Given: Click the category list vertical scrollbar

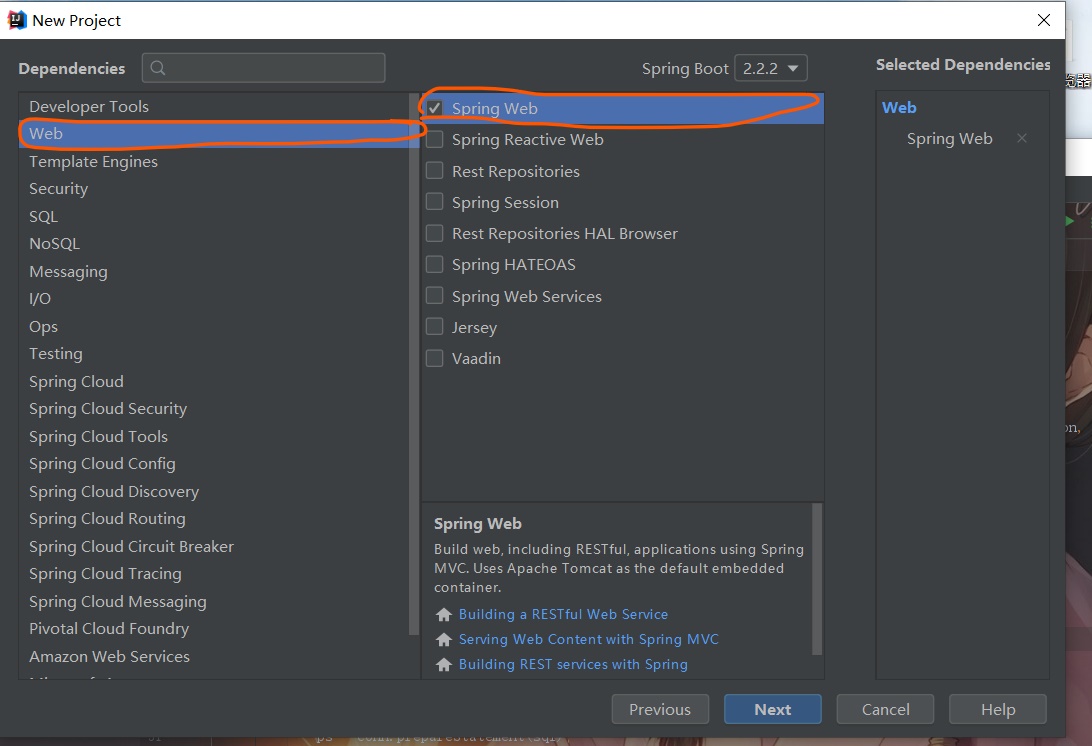Looking at the screenshot, I should click(x=414, y=362).
